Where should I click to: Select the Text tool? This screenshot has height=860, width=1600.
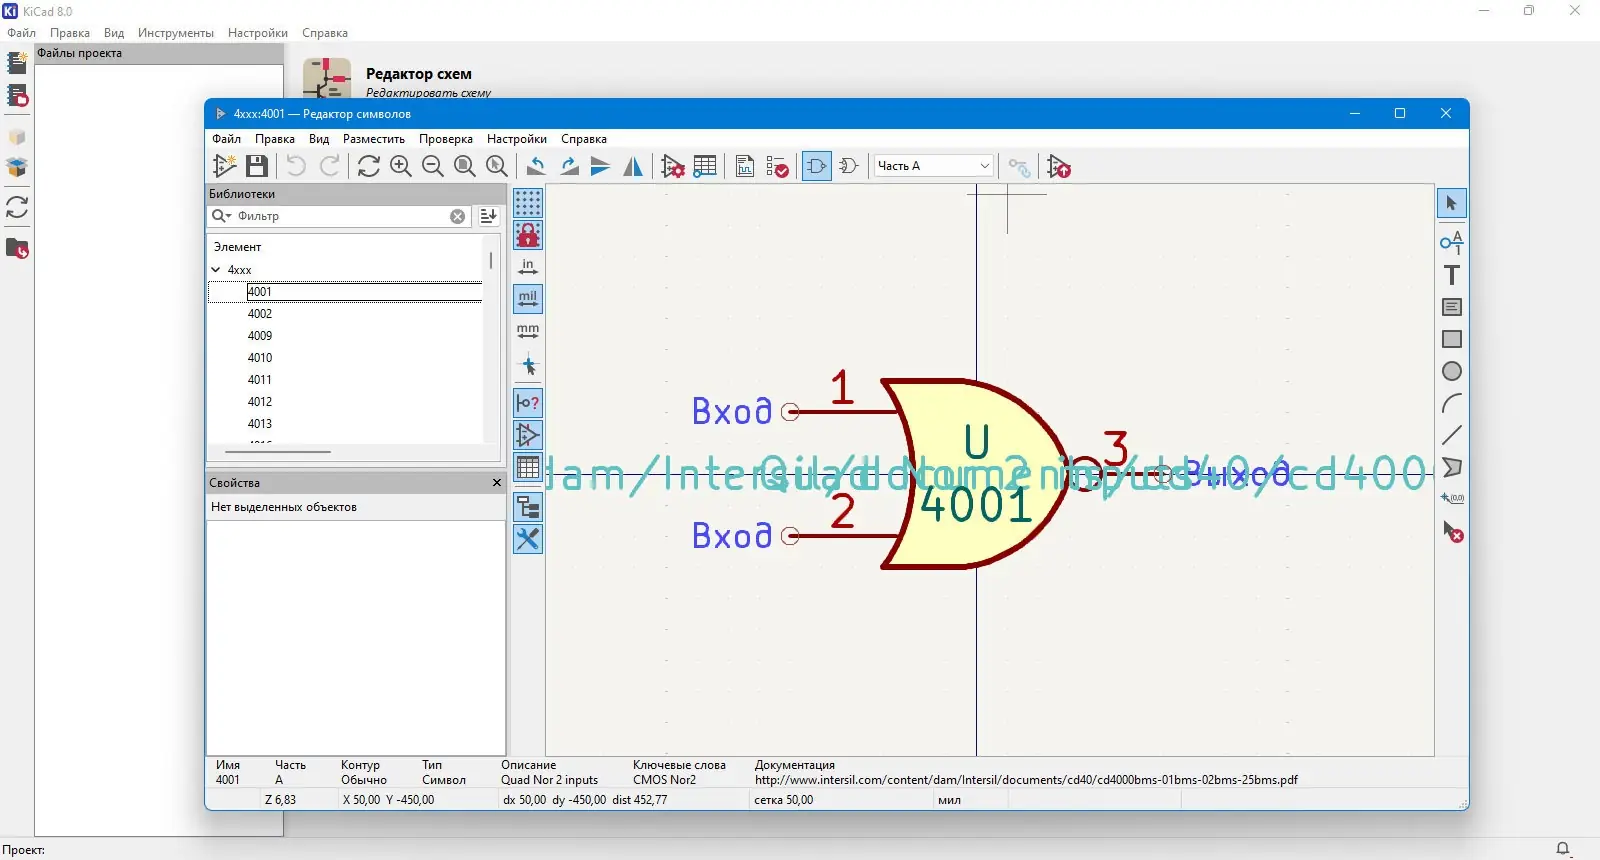point(1452,275)
